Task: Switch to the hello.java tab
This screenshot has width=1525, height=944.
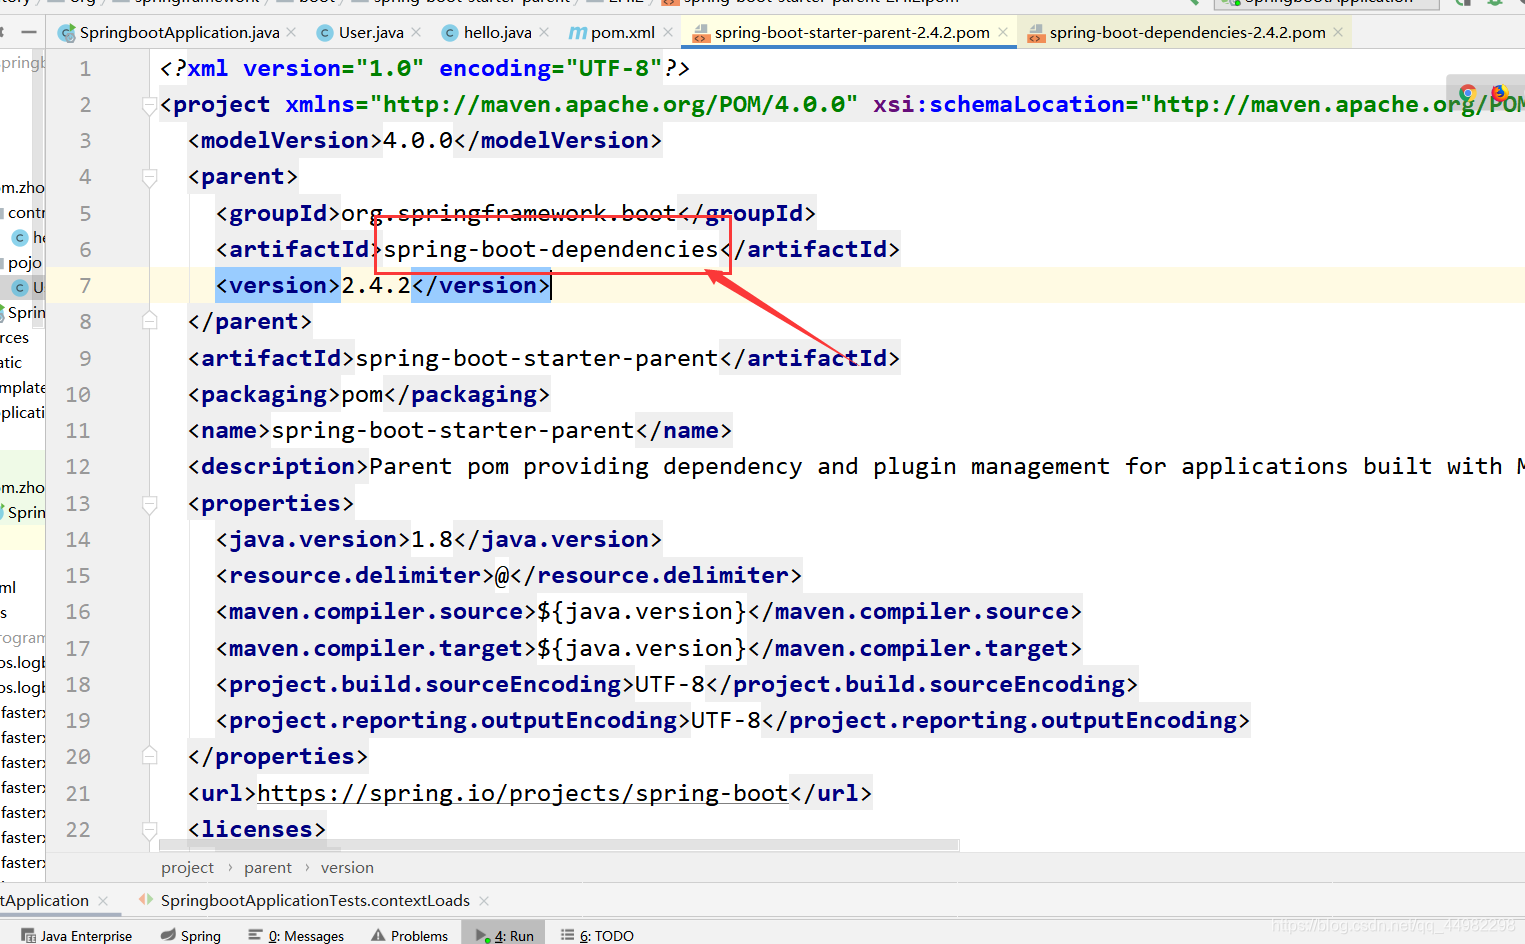Action: tap(498, 32)
